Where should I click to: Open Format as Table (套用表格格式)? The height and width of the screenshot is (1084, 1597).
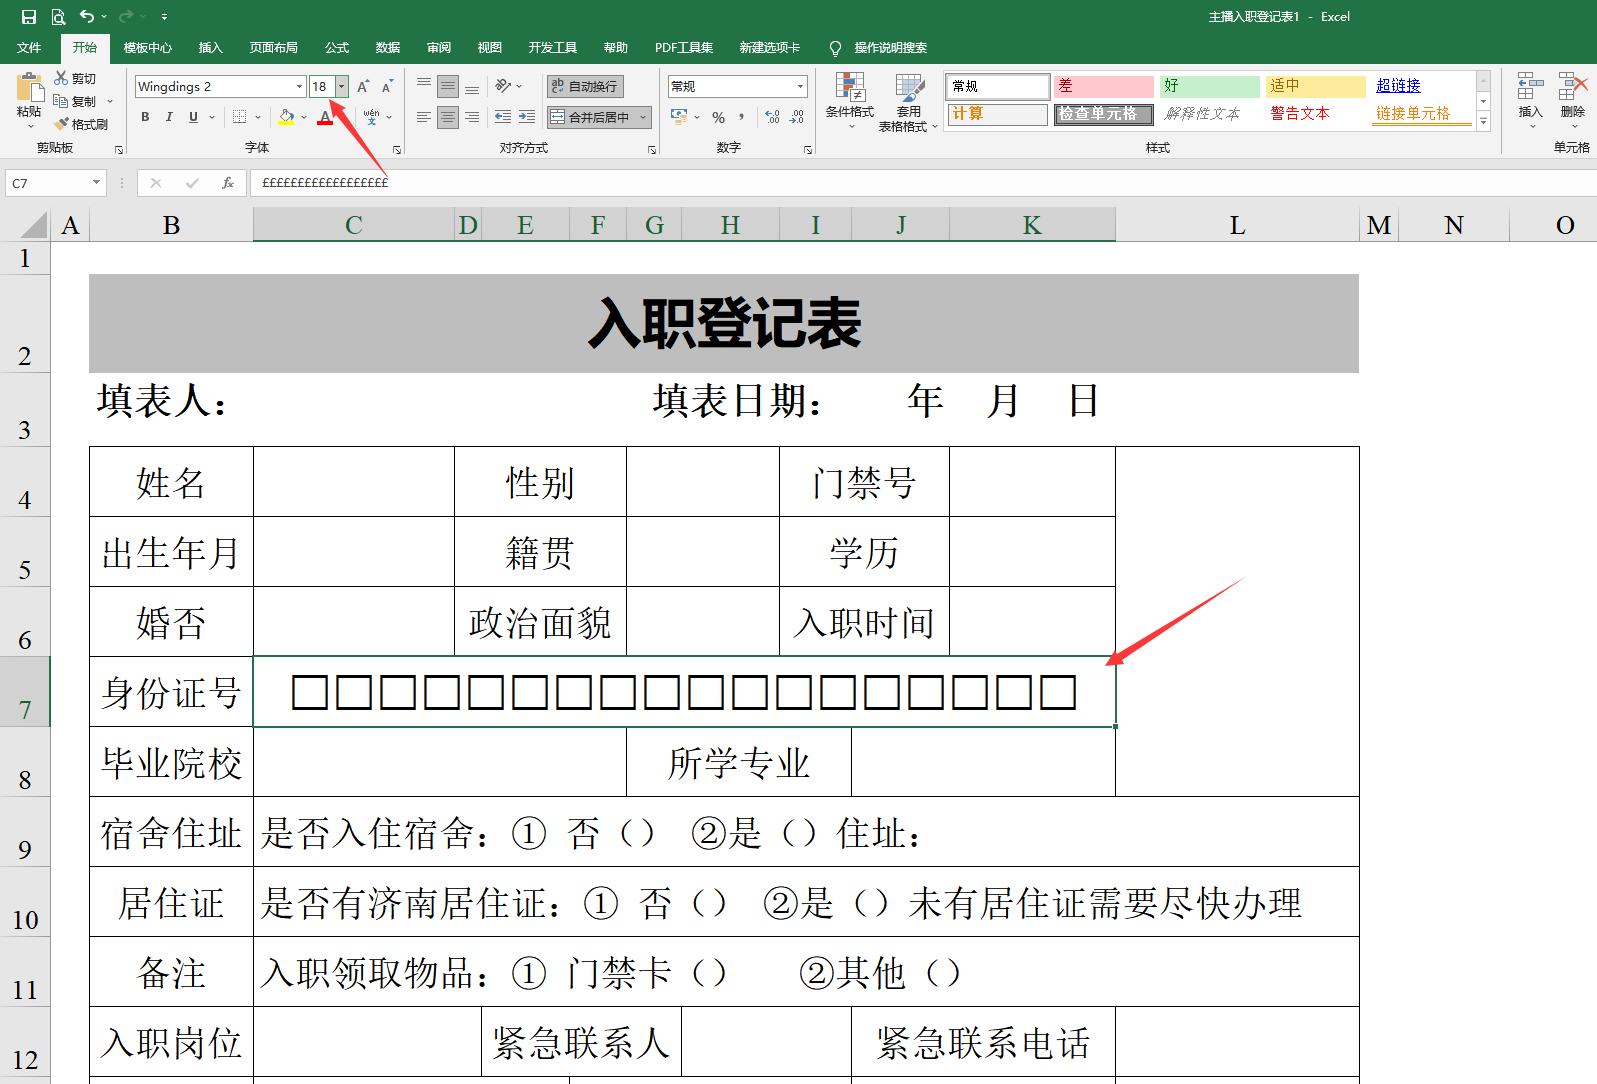908,102
